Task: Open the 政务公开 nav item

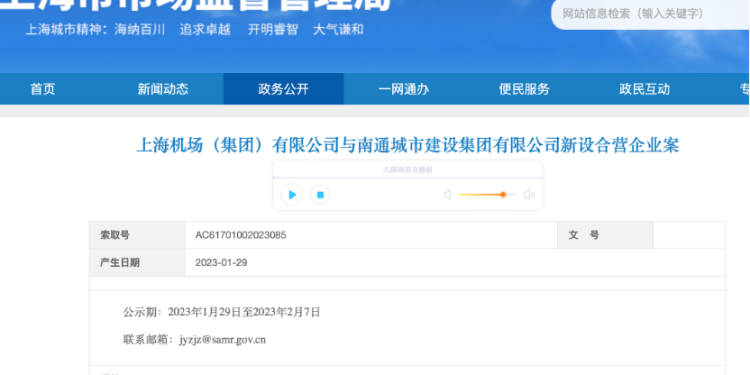Action: (284, 89)
